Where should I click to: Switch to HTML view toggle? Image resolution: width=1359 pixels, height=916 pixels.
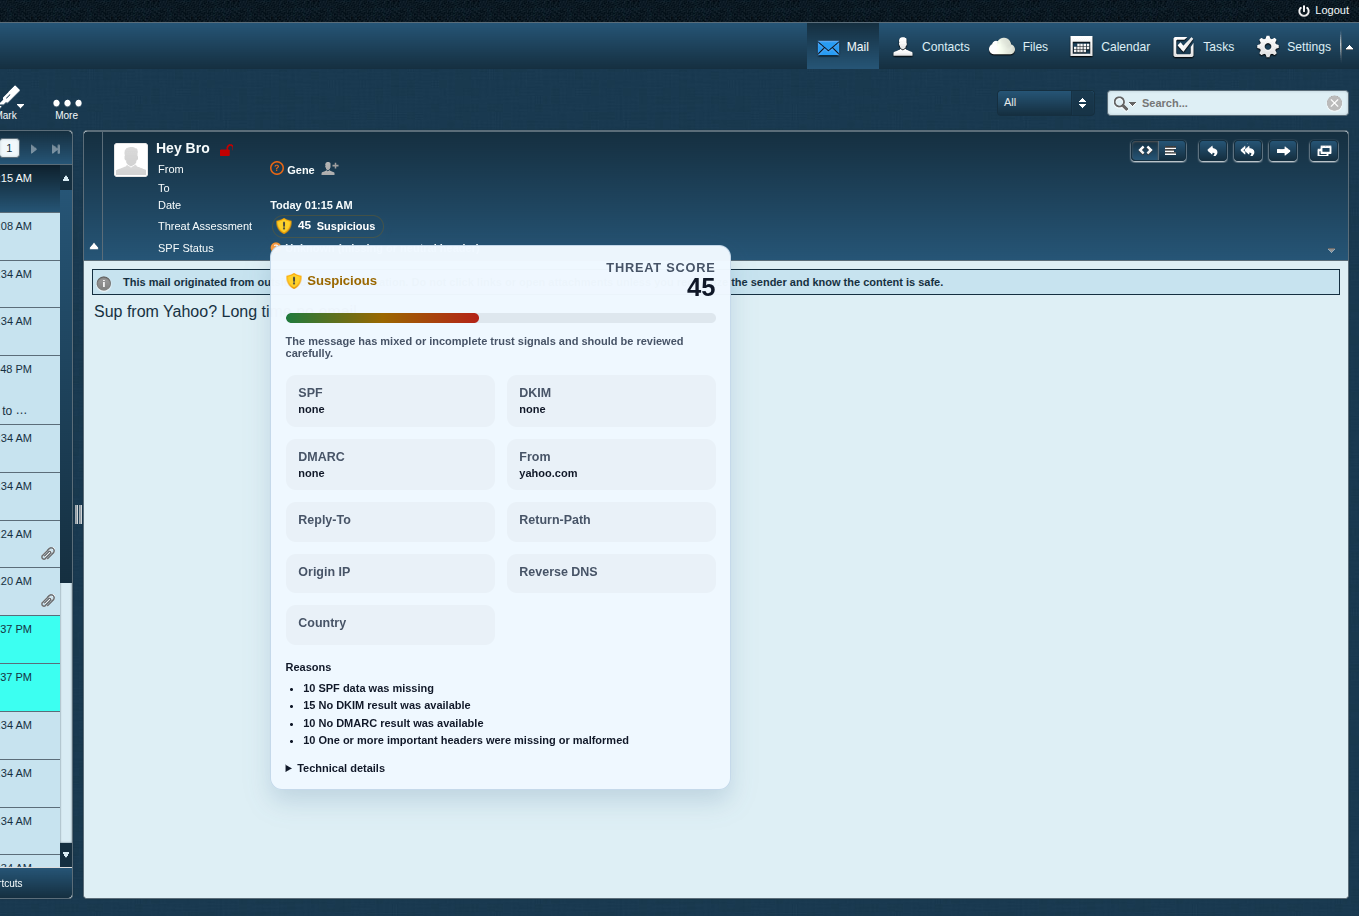(x=1145, y=151)
